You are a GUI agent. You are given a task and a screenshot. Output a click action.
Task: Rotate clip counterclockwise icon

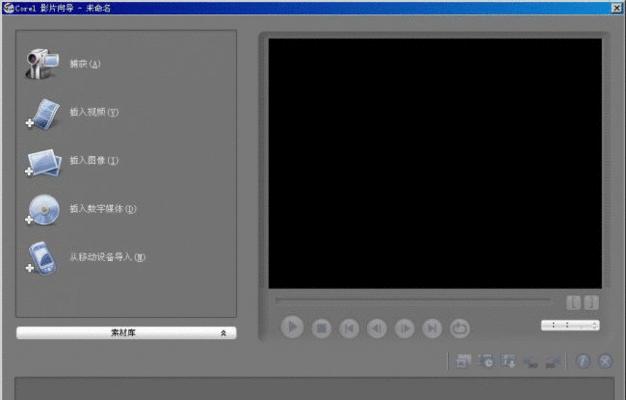[531, 362]
